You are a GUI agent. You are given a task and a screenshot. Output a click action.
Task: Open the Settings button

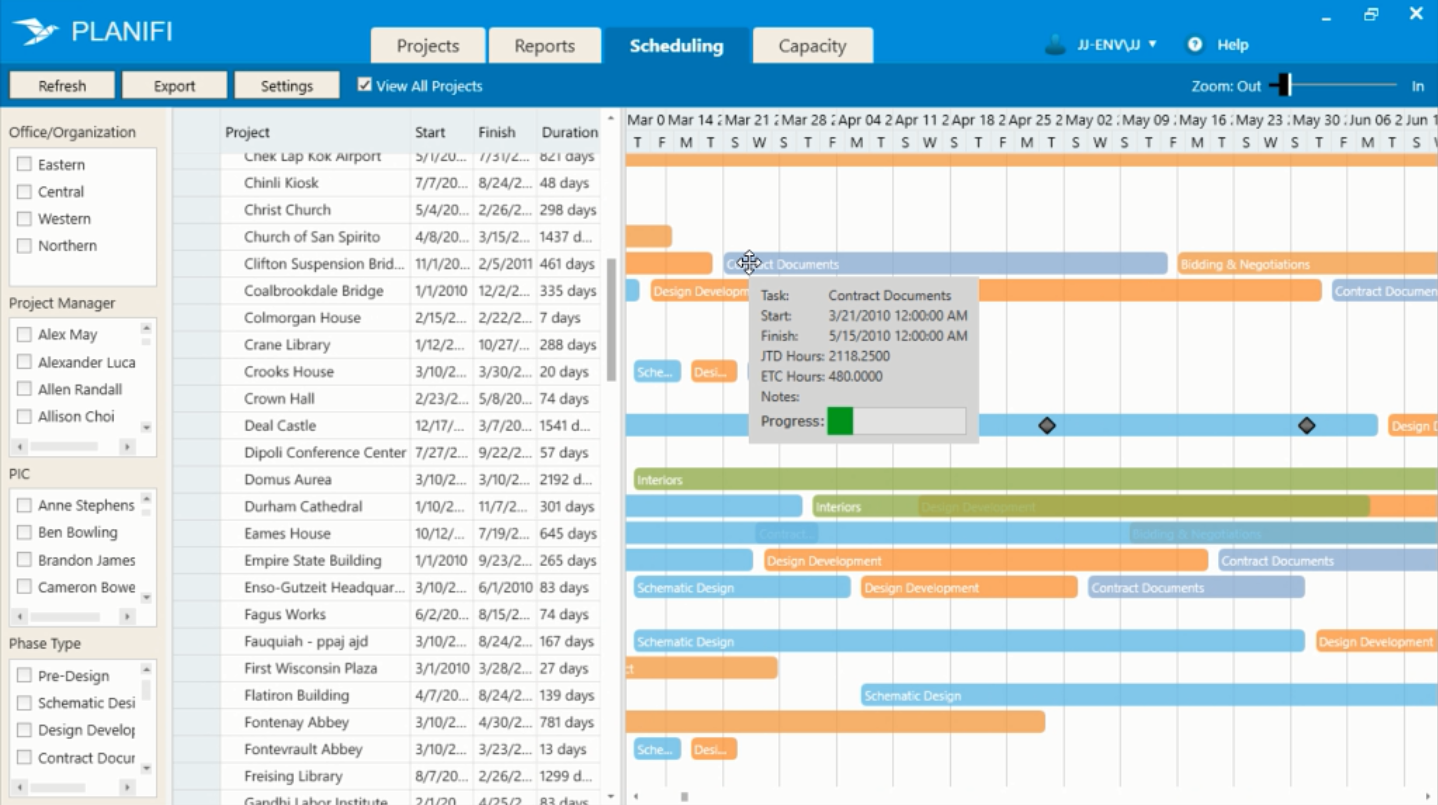[287, 86]
